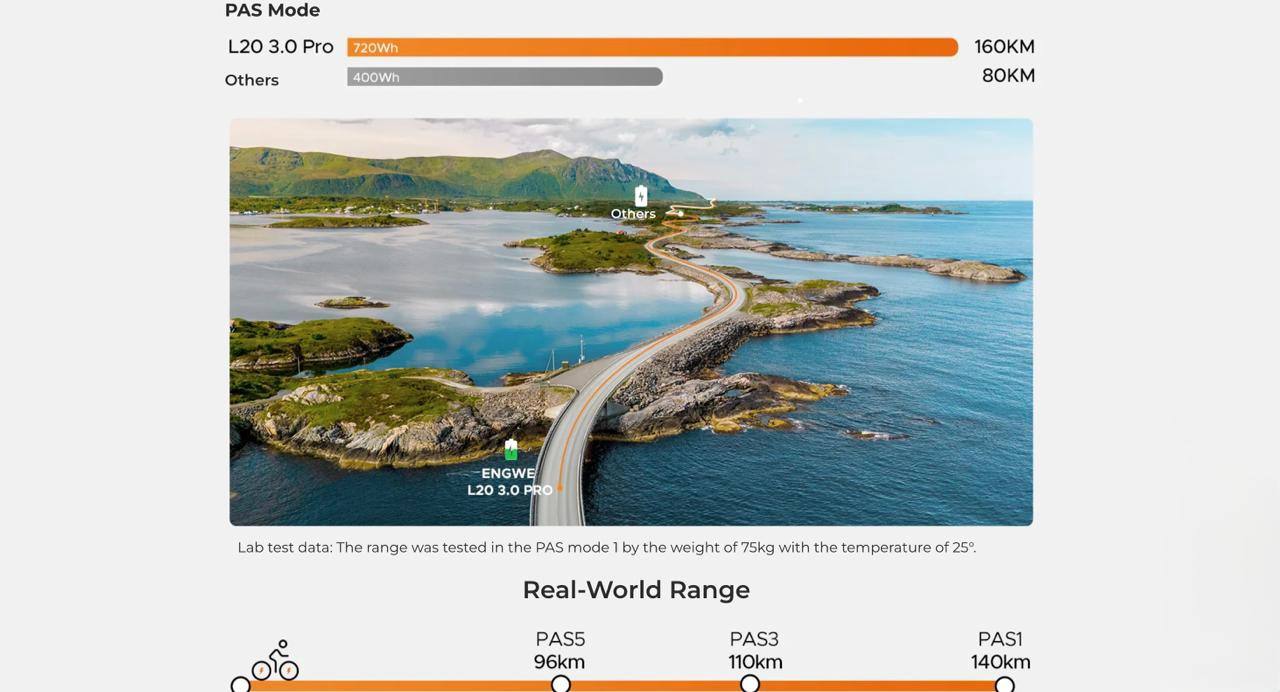1280x692 pixels.
Task: Click the white Others battery icon
Action: click(x=641, y=195)
